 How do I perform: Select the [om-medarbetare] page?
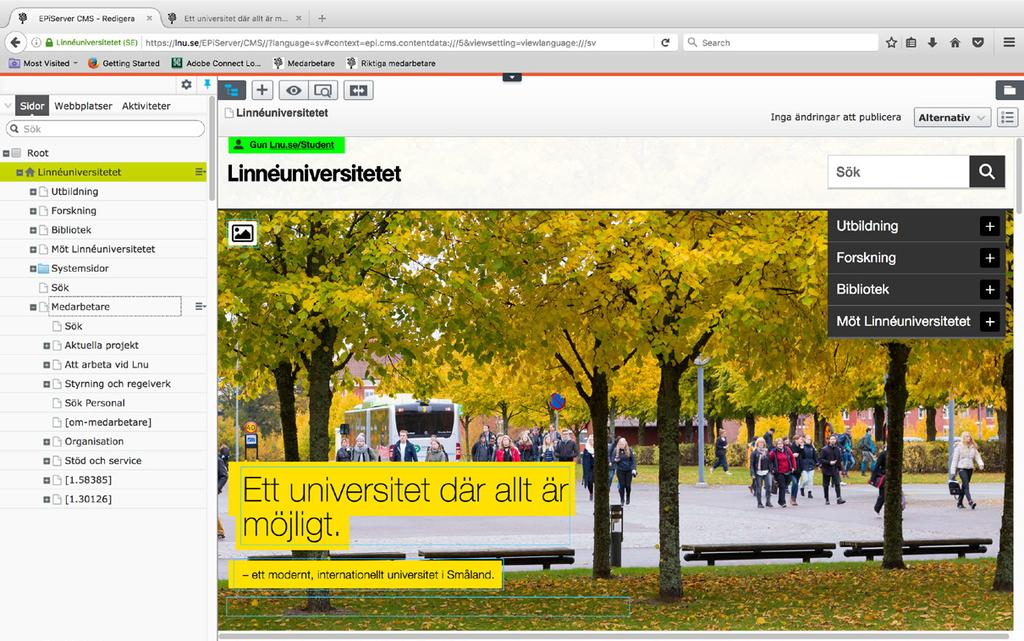108,422
